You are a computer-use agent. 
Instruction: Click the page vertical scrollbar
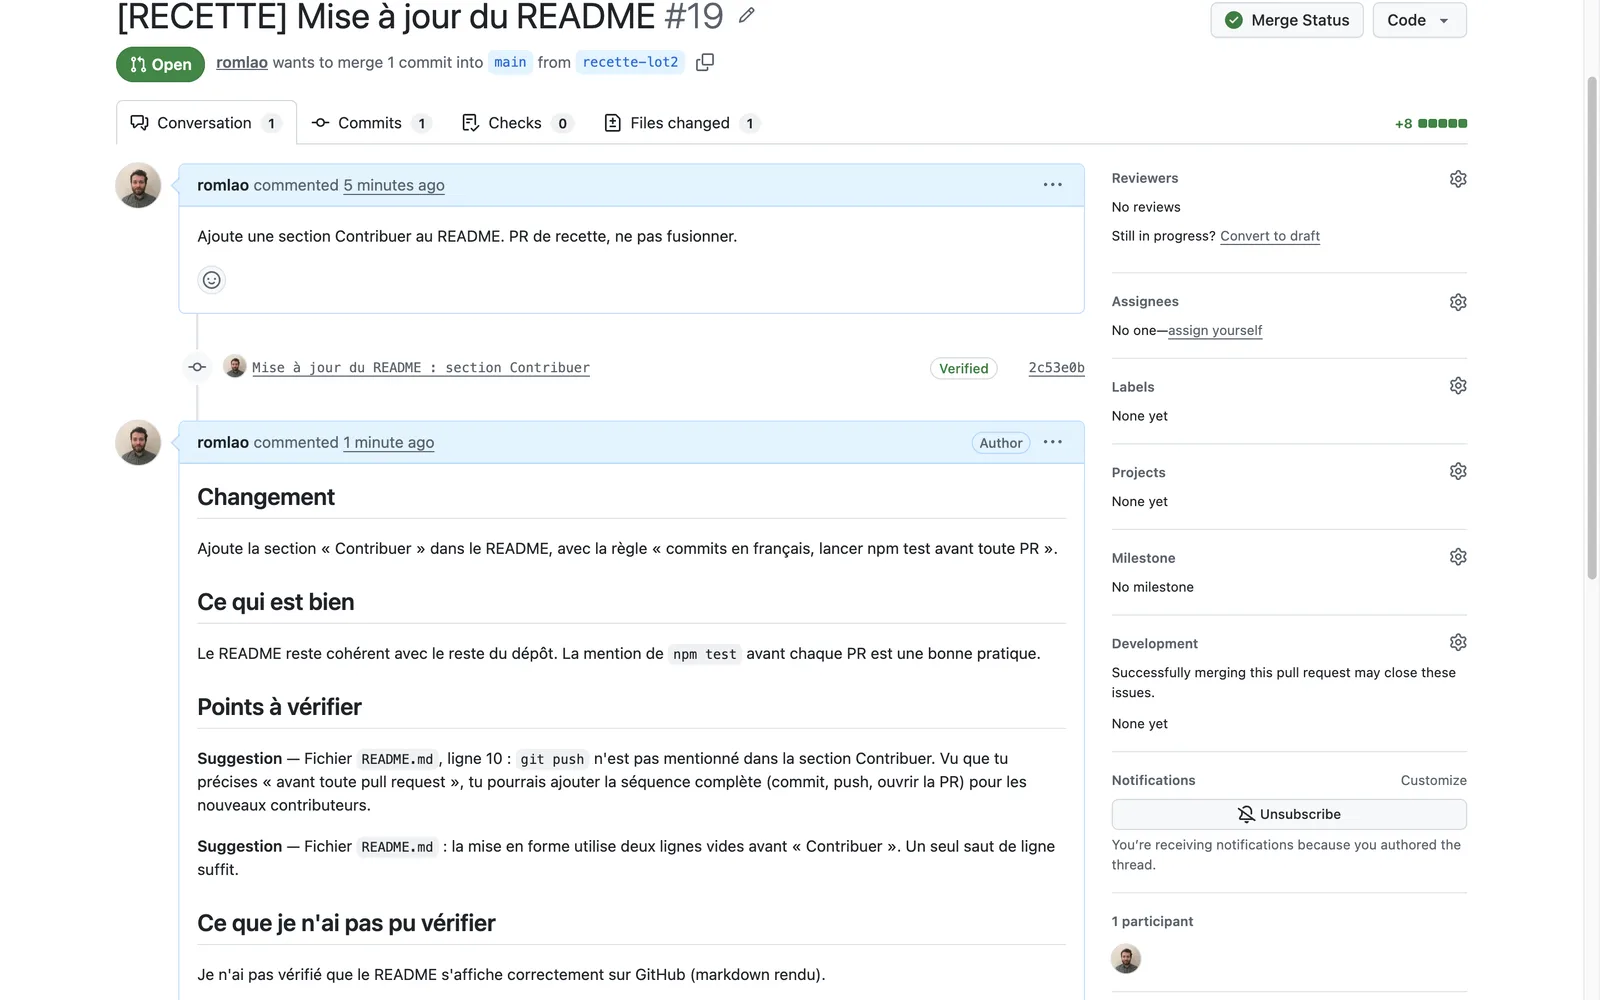[1592, 327]
